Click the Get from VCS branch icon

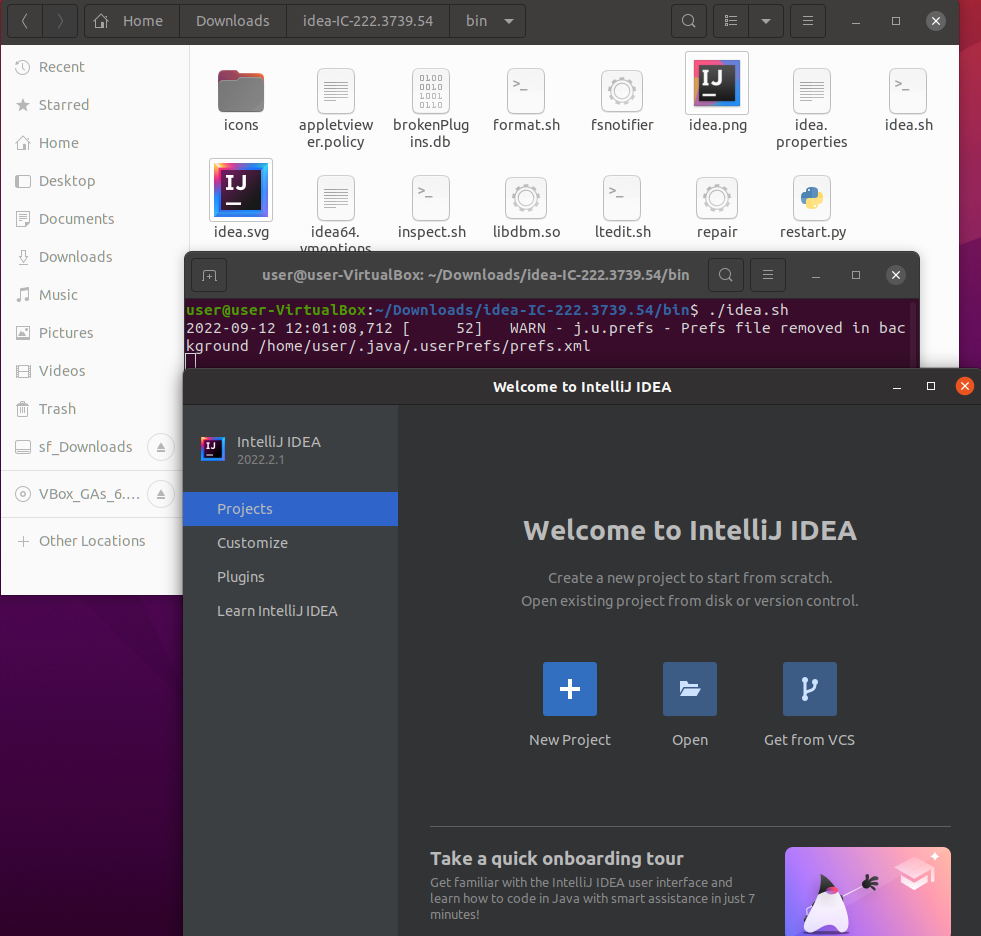(810, 689)
